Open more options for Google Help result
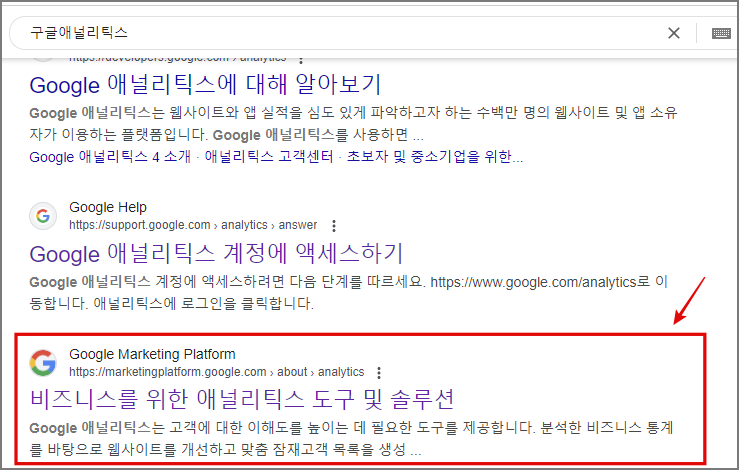 pos(334,226)
